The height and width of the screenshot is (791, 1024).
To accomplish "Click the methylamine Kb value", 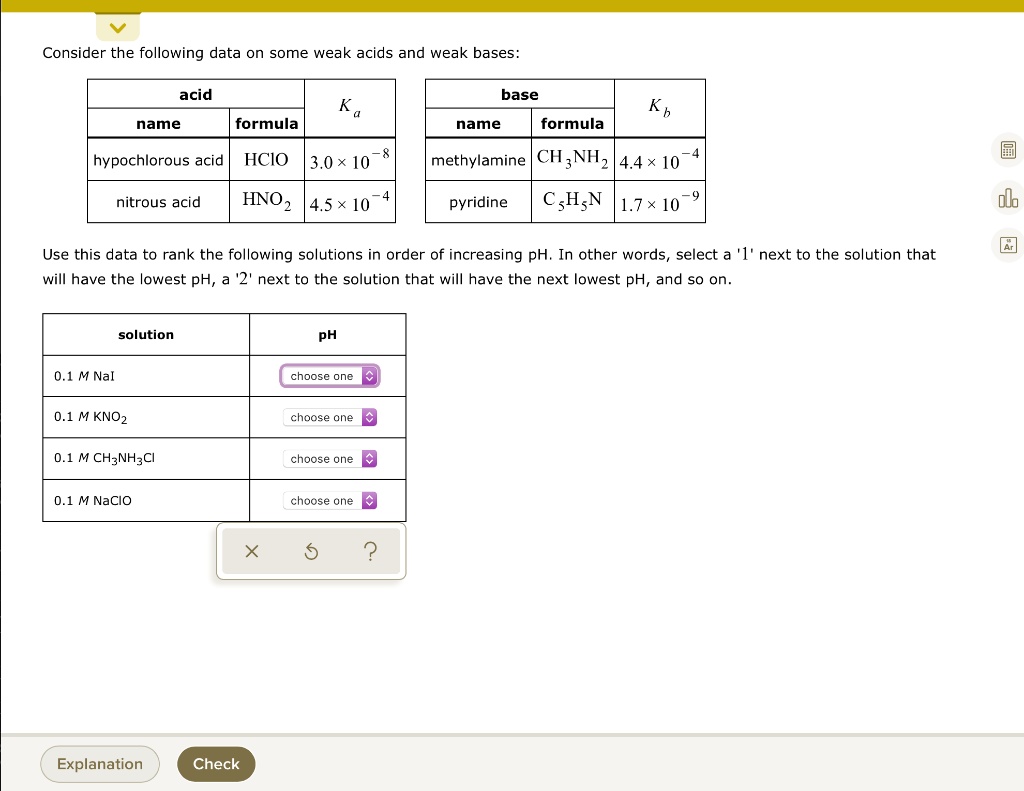I will (x=660, y=161).
